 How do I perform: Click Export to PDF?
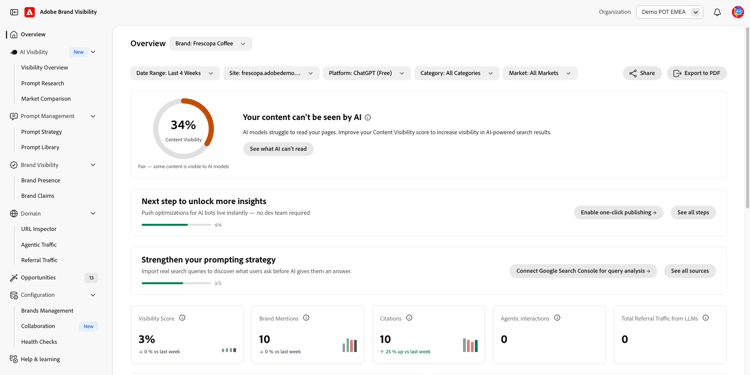click(x=697, y=73)
